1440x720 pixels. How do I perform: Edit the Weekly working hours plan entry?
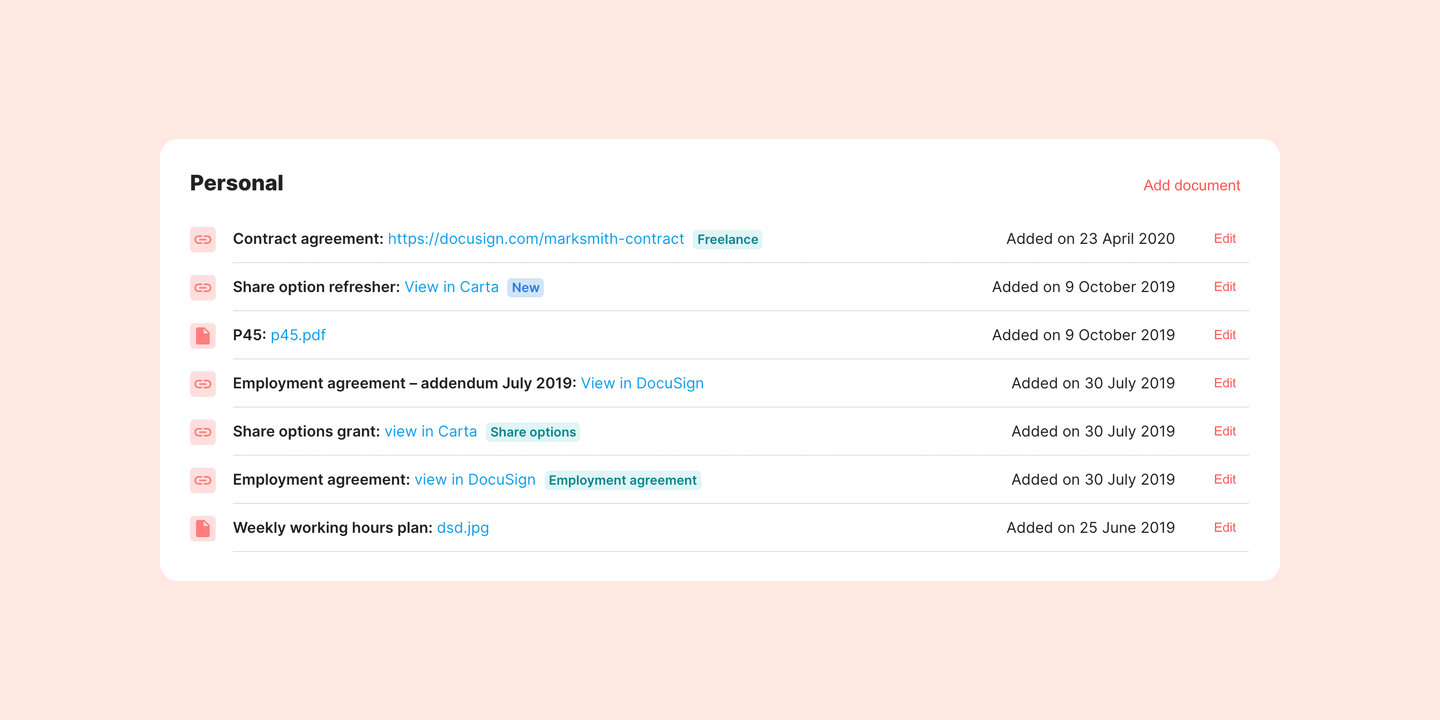click(1224, 528)
